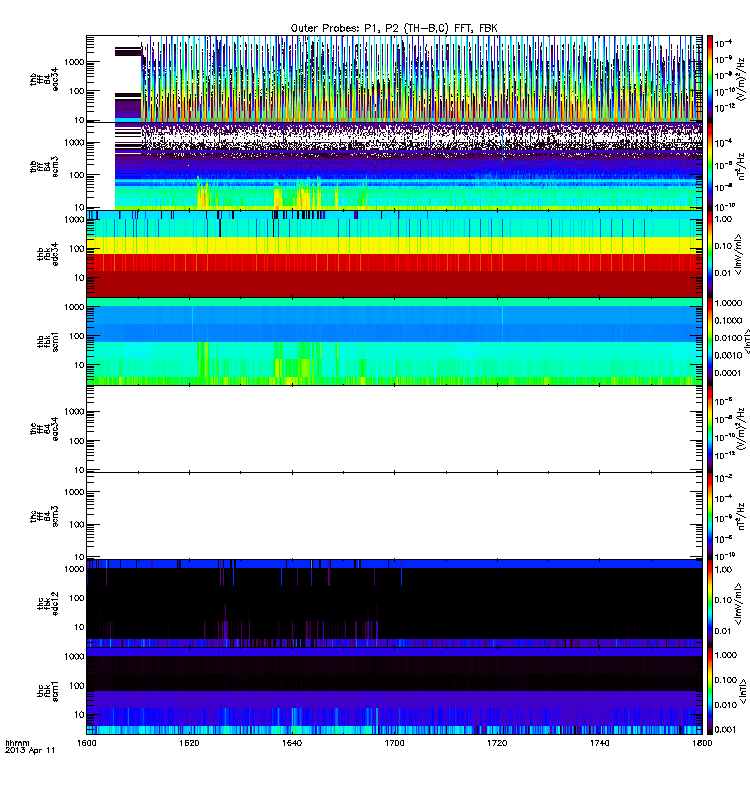Click the color bar beside thb fbk scm1 panel
The width and height of the screenshot is (750, 800).
(710, 341)
